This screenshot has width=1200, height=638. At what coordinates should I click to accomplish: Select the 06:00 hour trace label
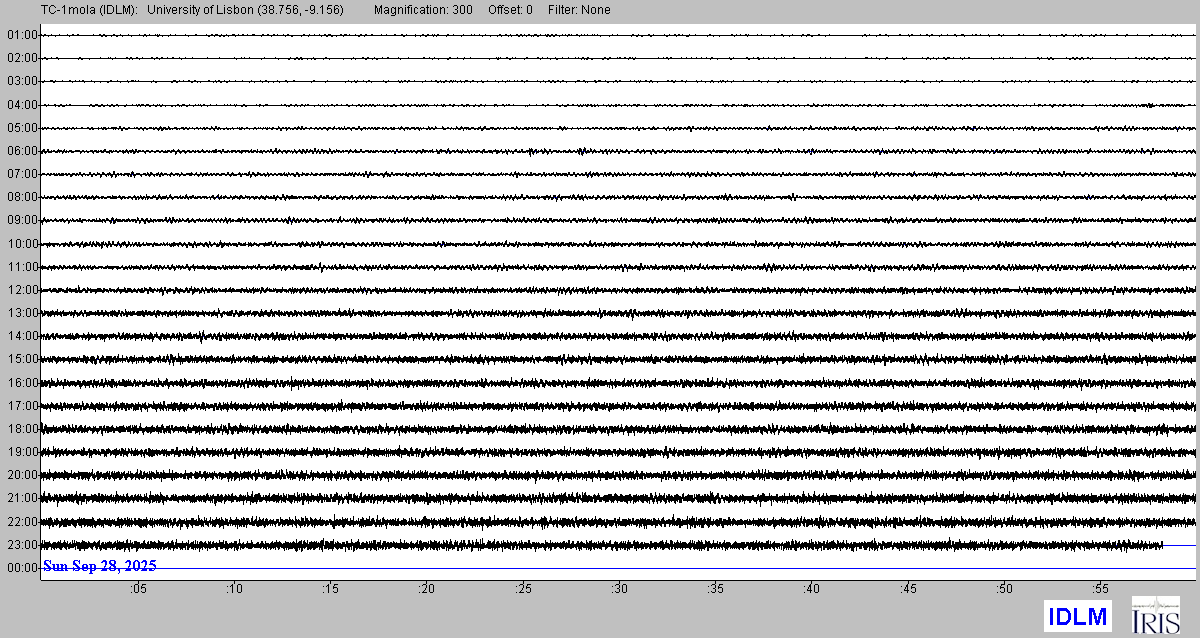pos(21,151)
